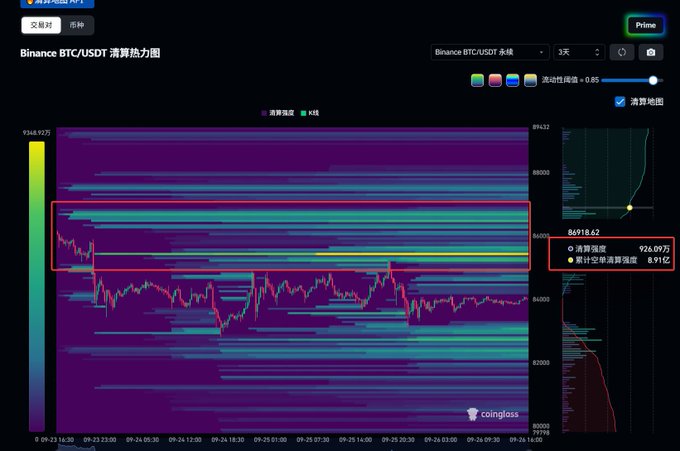Toggle the K线 legend item
The image size is (680, 451).
[x=310, y=113]
